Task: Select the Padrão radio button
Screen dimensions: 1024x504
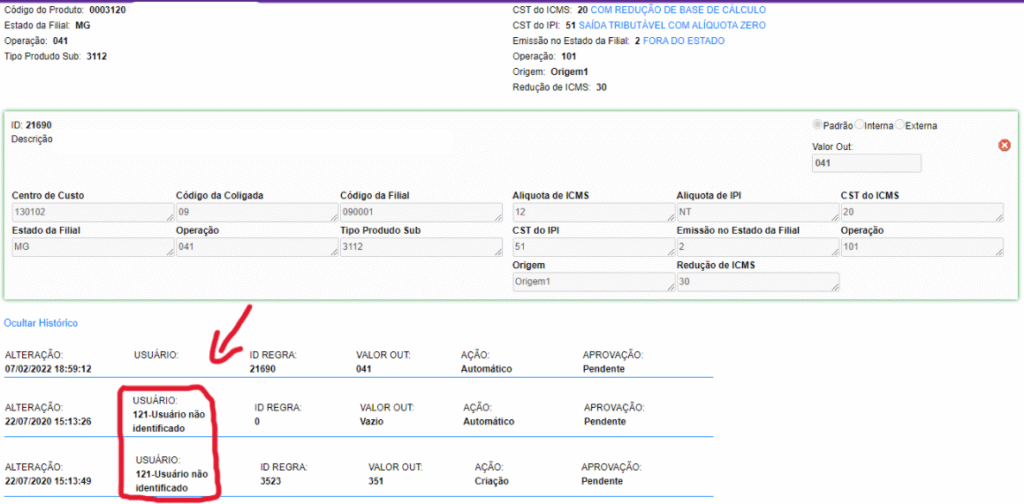Action: coord(817,125)
